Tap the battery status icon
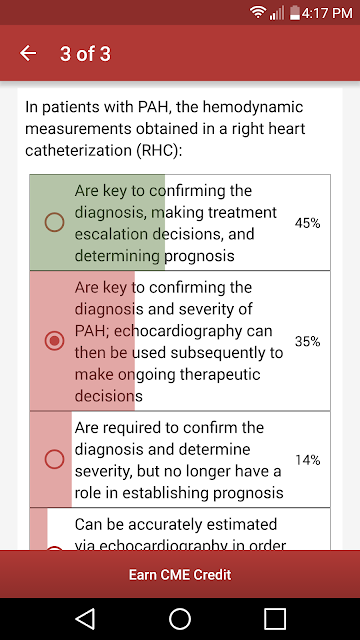 click(x=295, y=13)
